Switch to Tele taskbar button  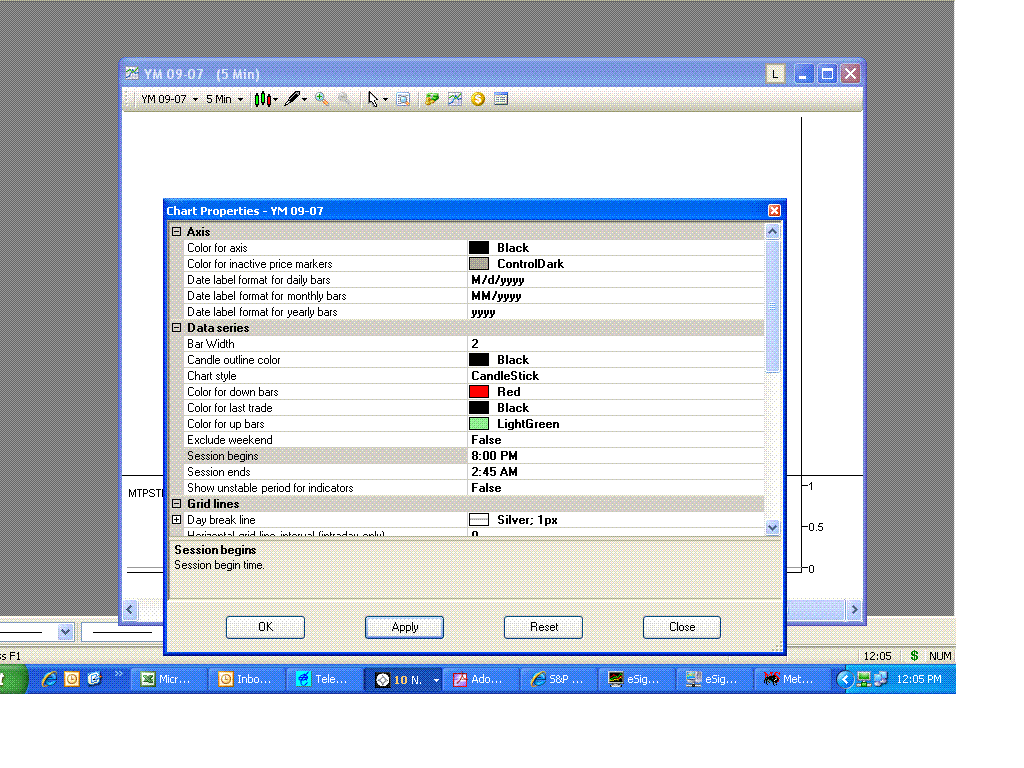(325, 679)
